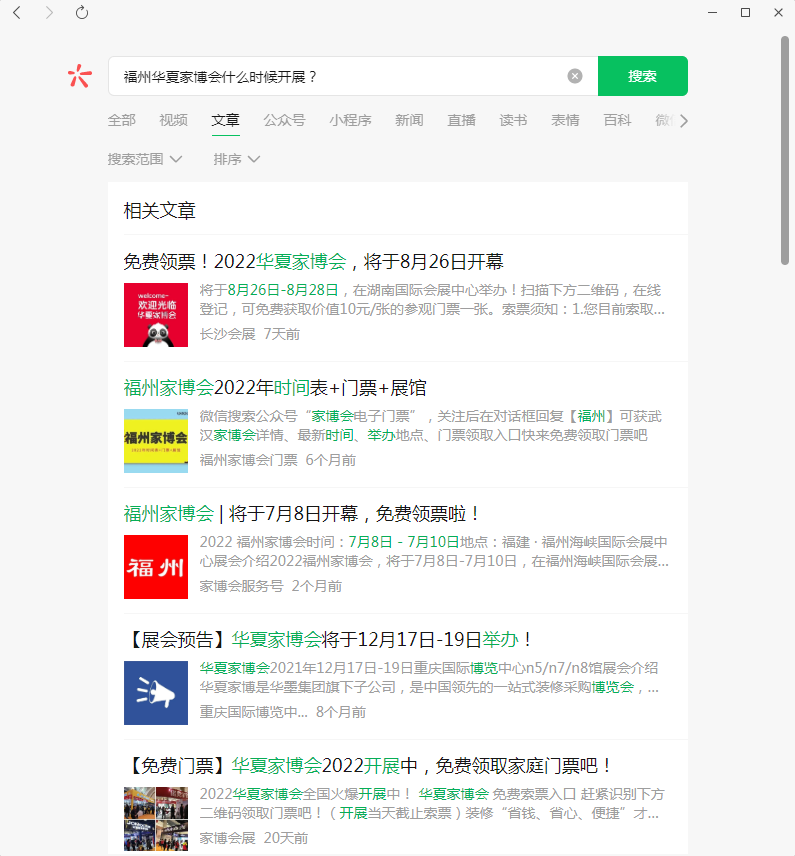Click the 7天前 timestamp

(x=282, y=334)
